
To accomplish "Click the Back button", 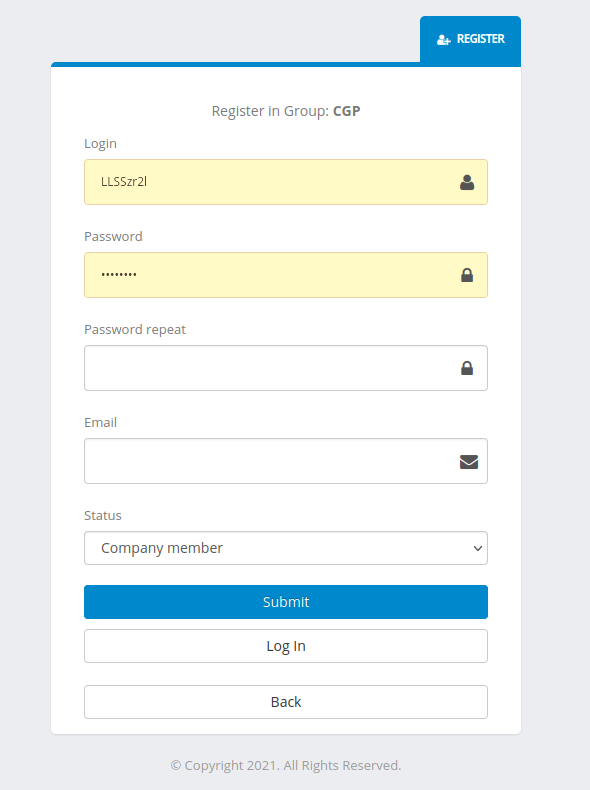I will 286,702.
